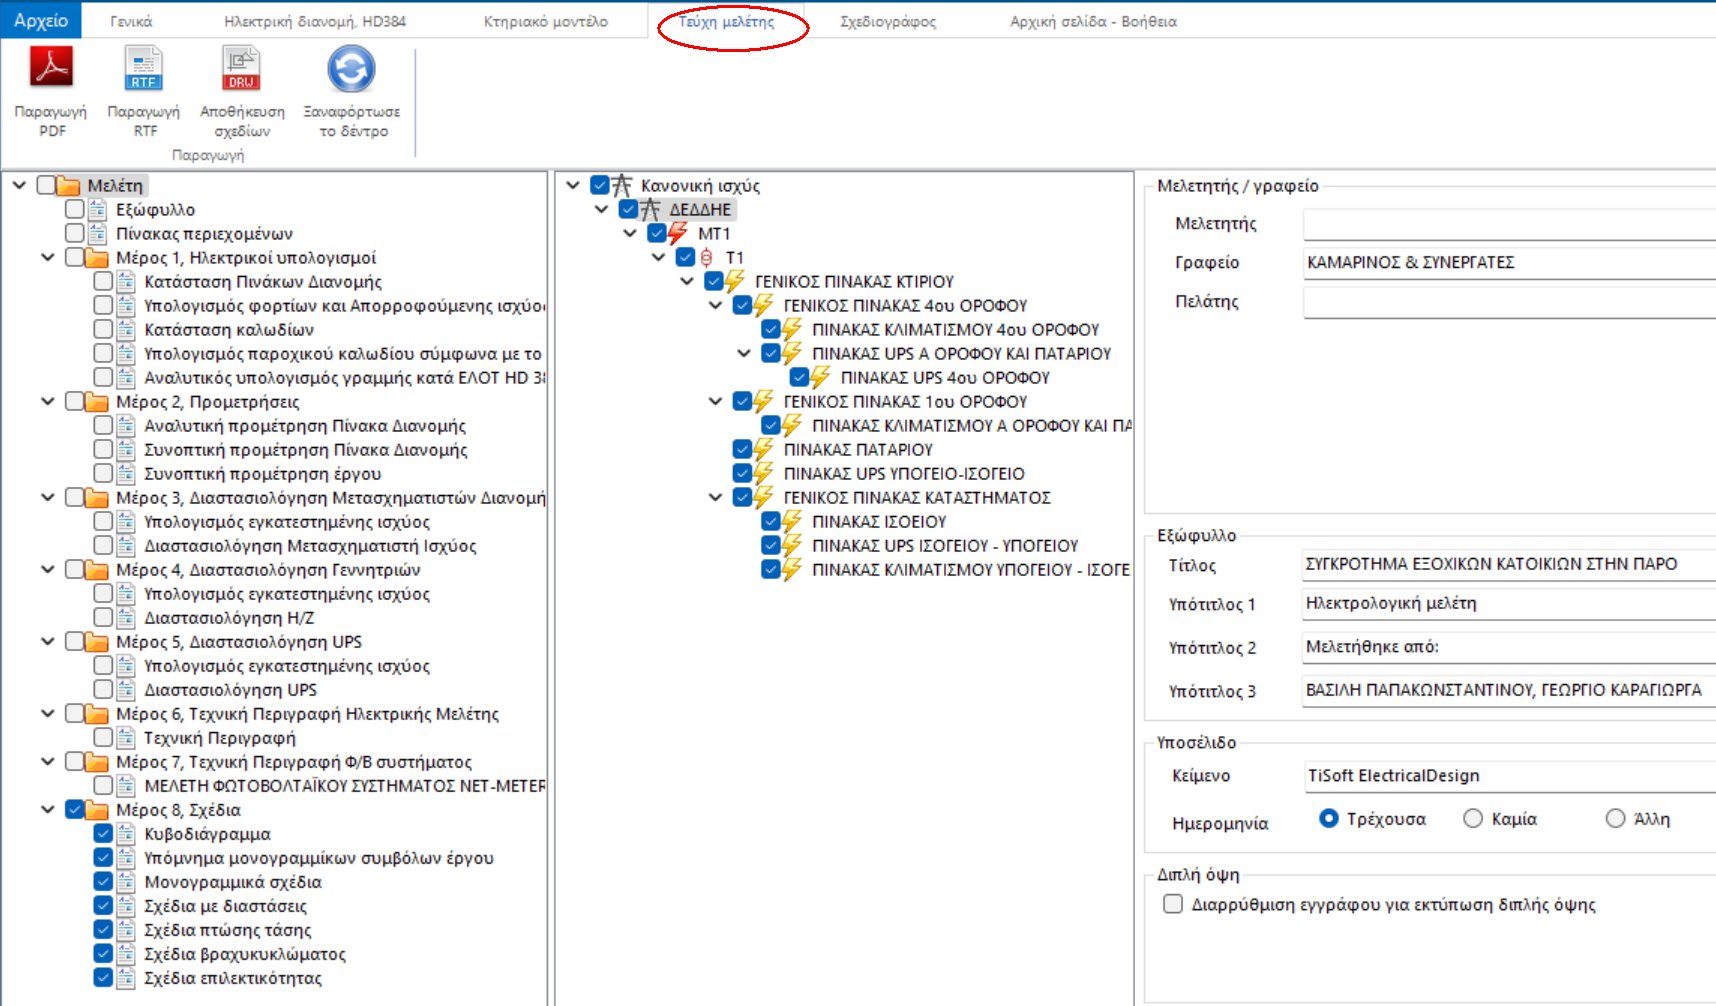Collapse Μέρος 1, Ηλεκτρικοί υπολογισμοί node
Screen dimensions: 1716x1006
click(x=47, y=258)
